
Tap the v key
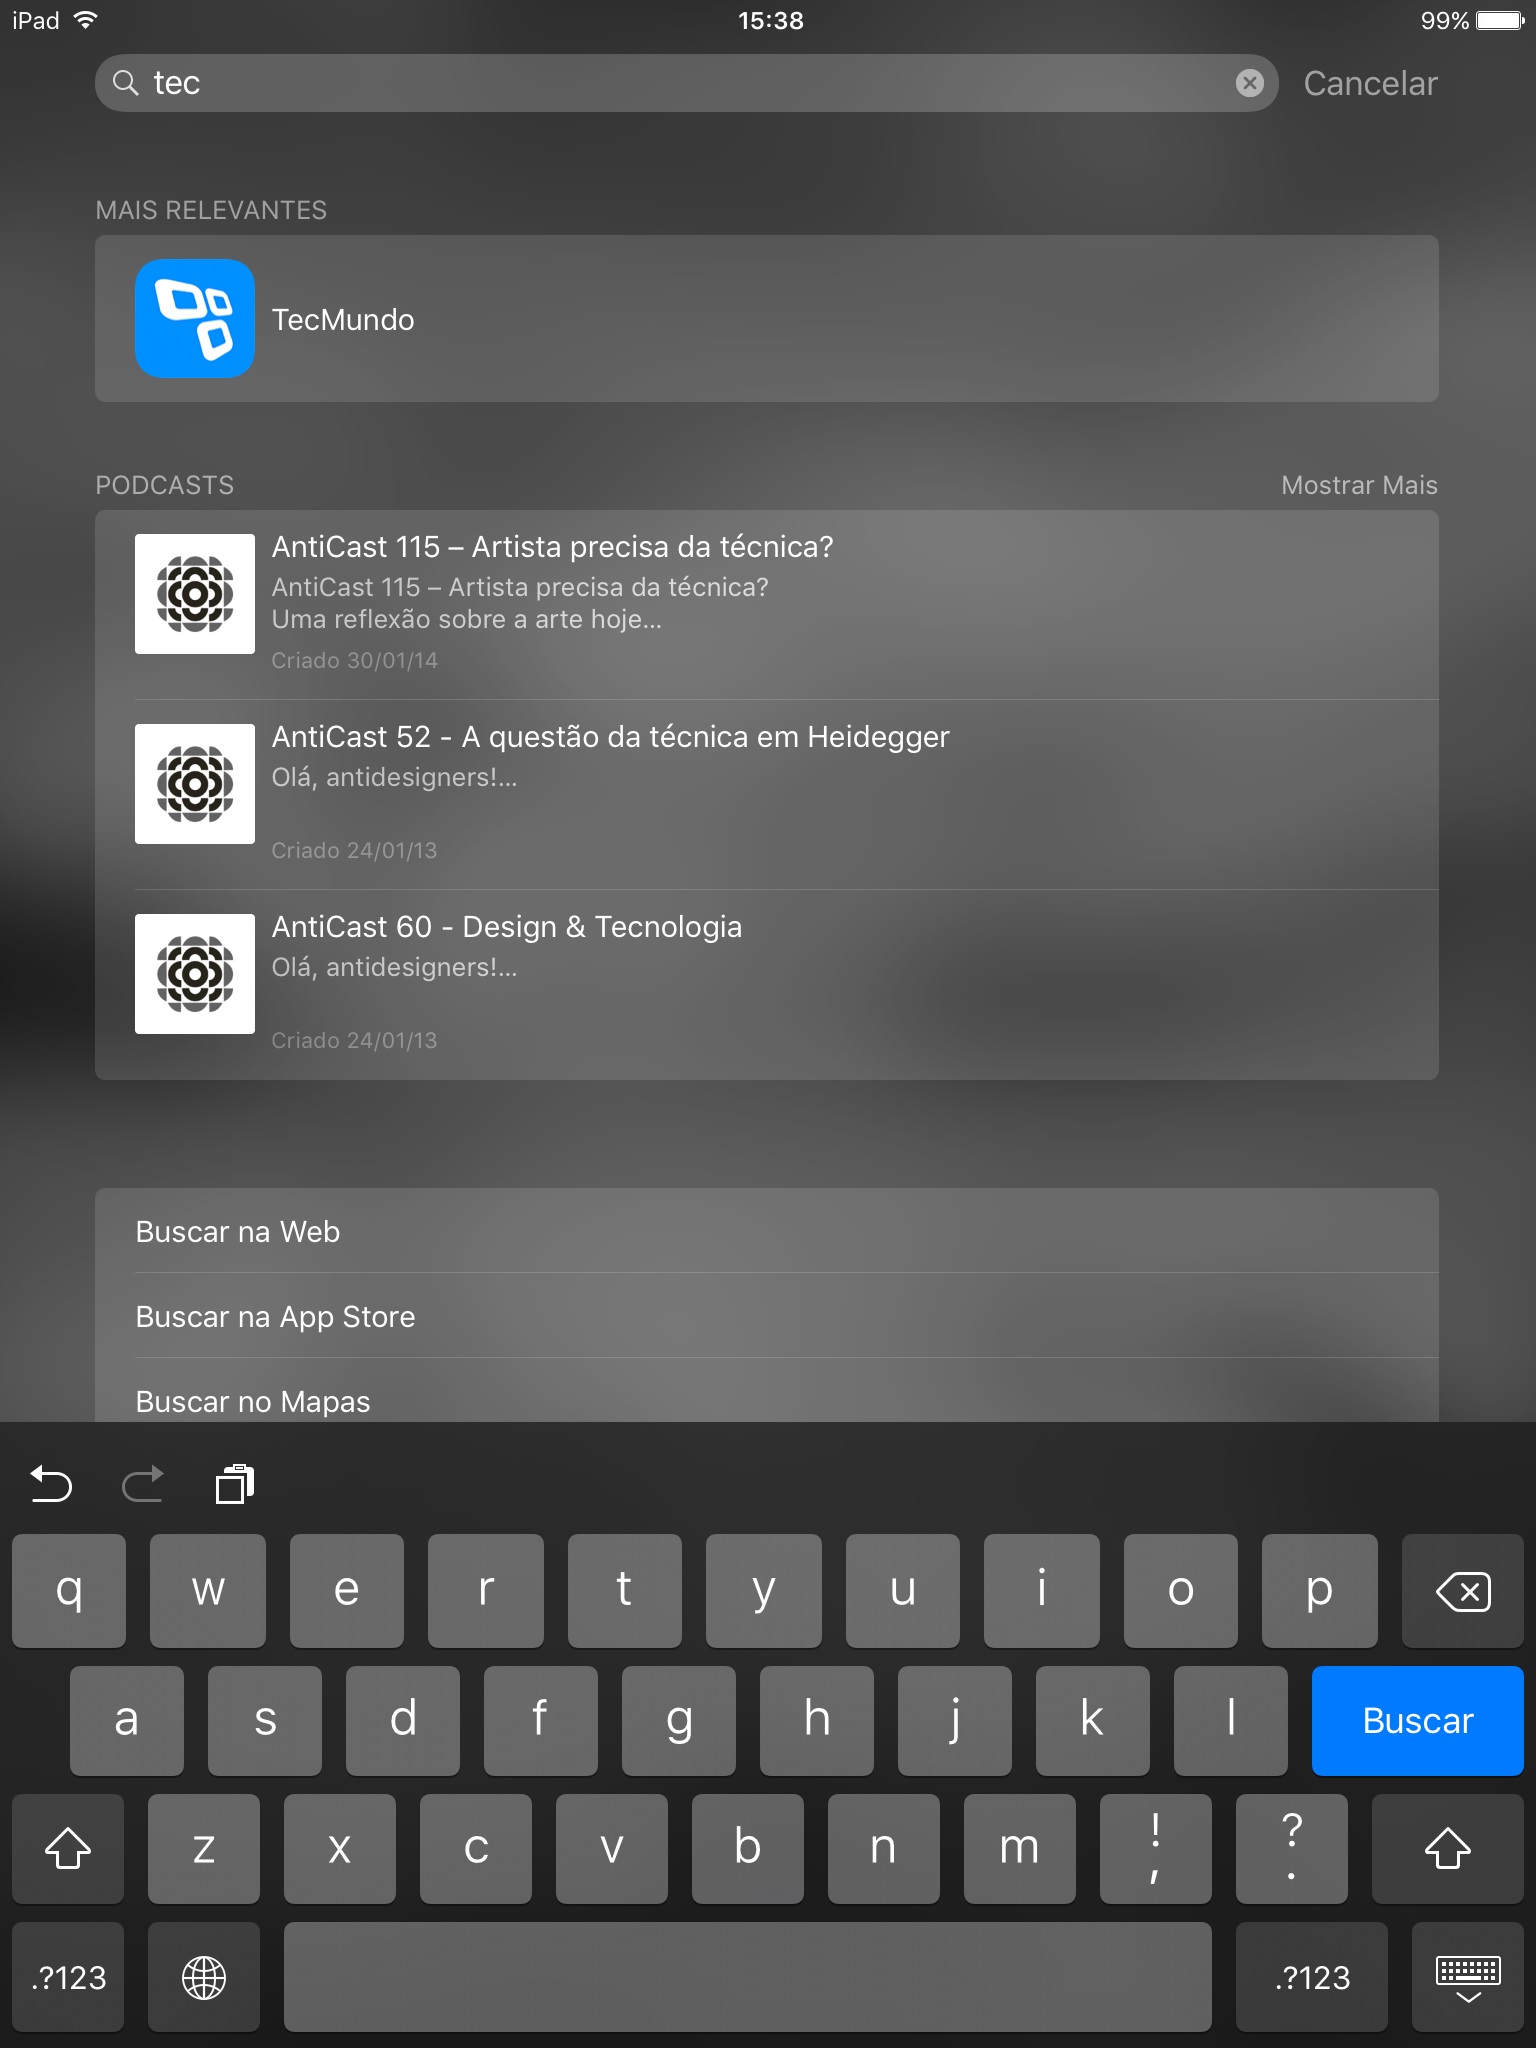[612, 1848]
